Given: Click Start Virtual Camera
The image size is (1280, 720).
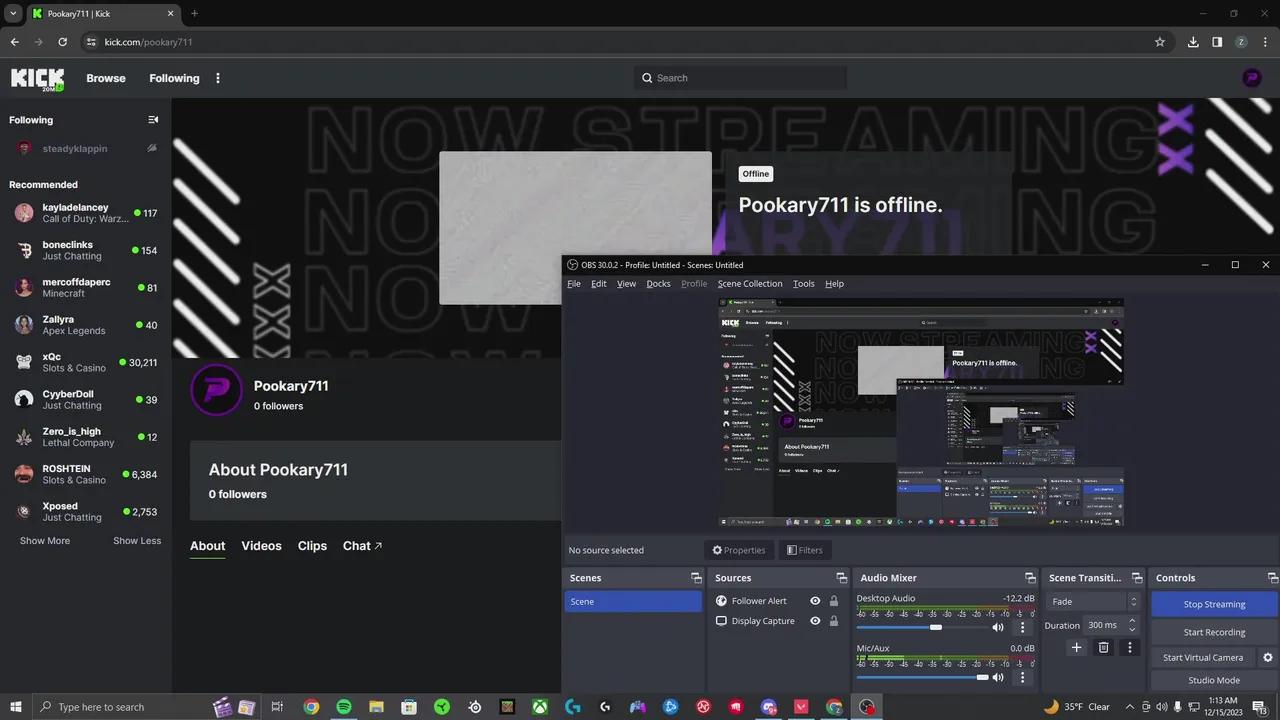Looking at the screenshot, I should (x=1203, y=657).
